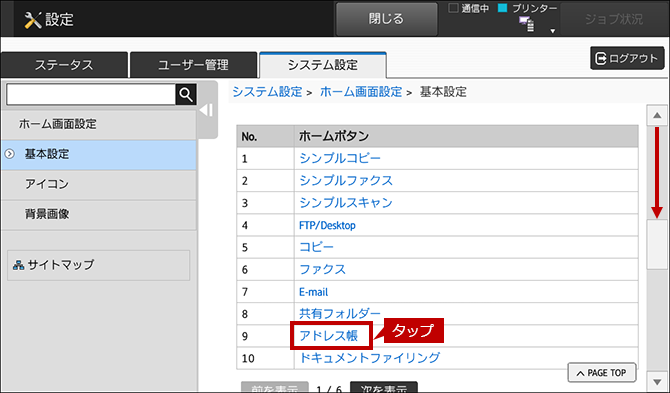Click the ホームボタン column header
Screen dimensions: 670x393
click(466, 136)
